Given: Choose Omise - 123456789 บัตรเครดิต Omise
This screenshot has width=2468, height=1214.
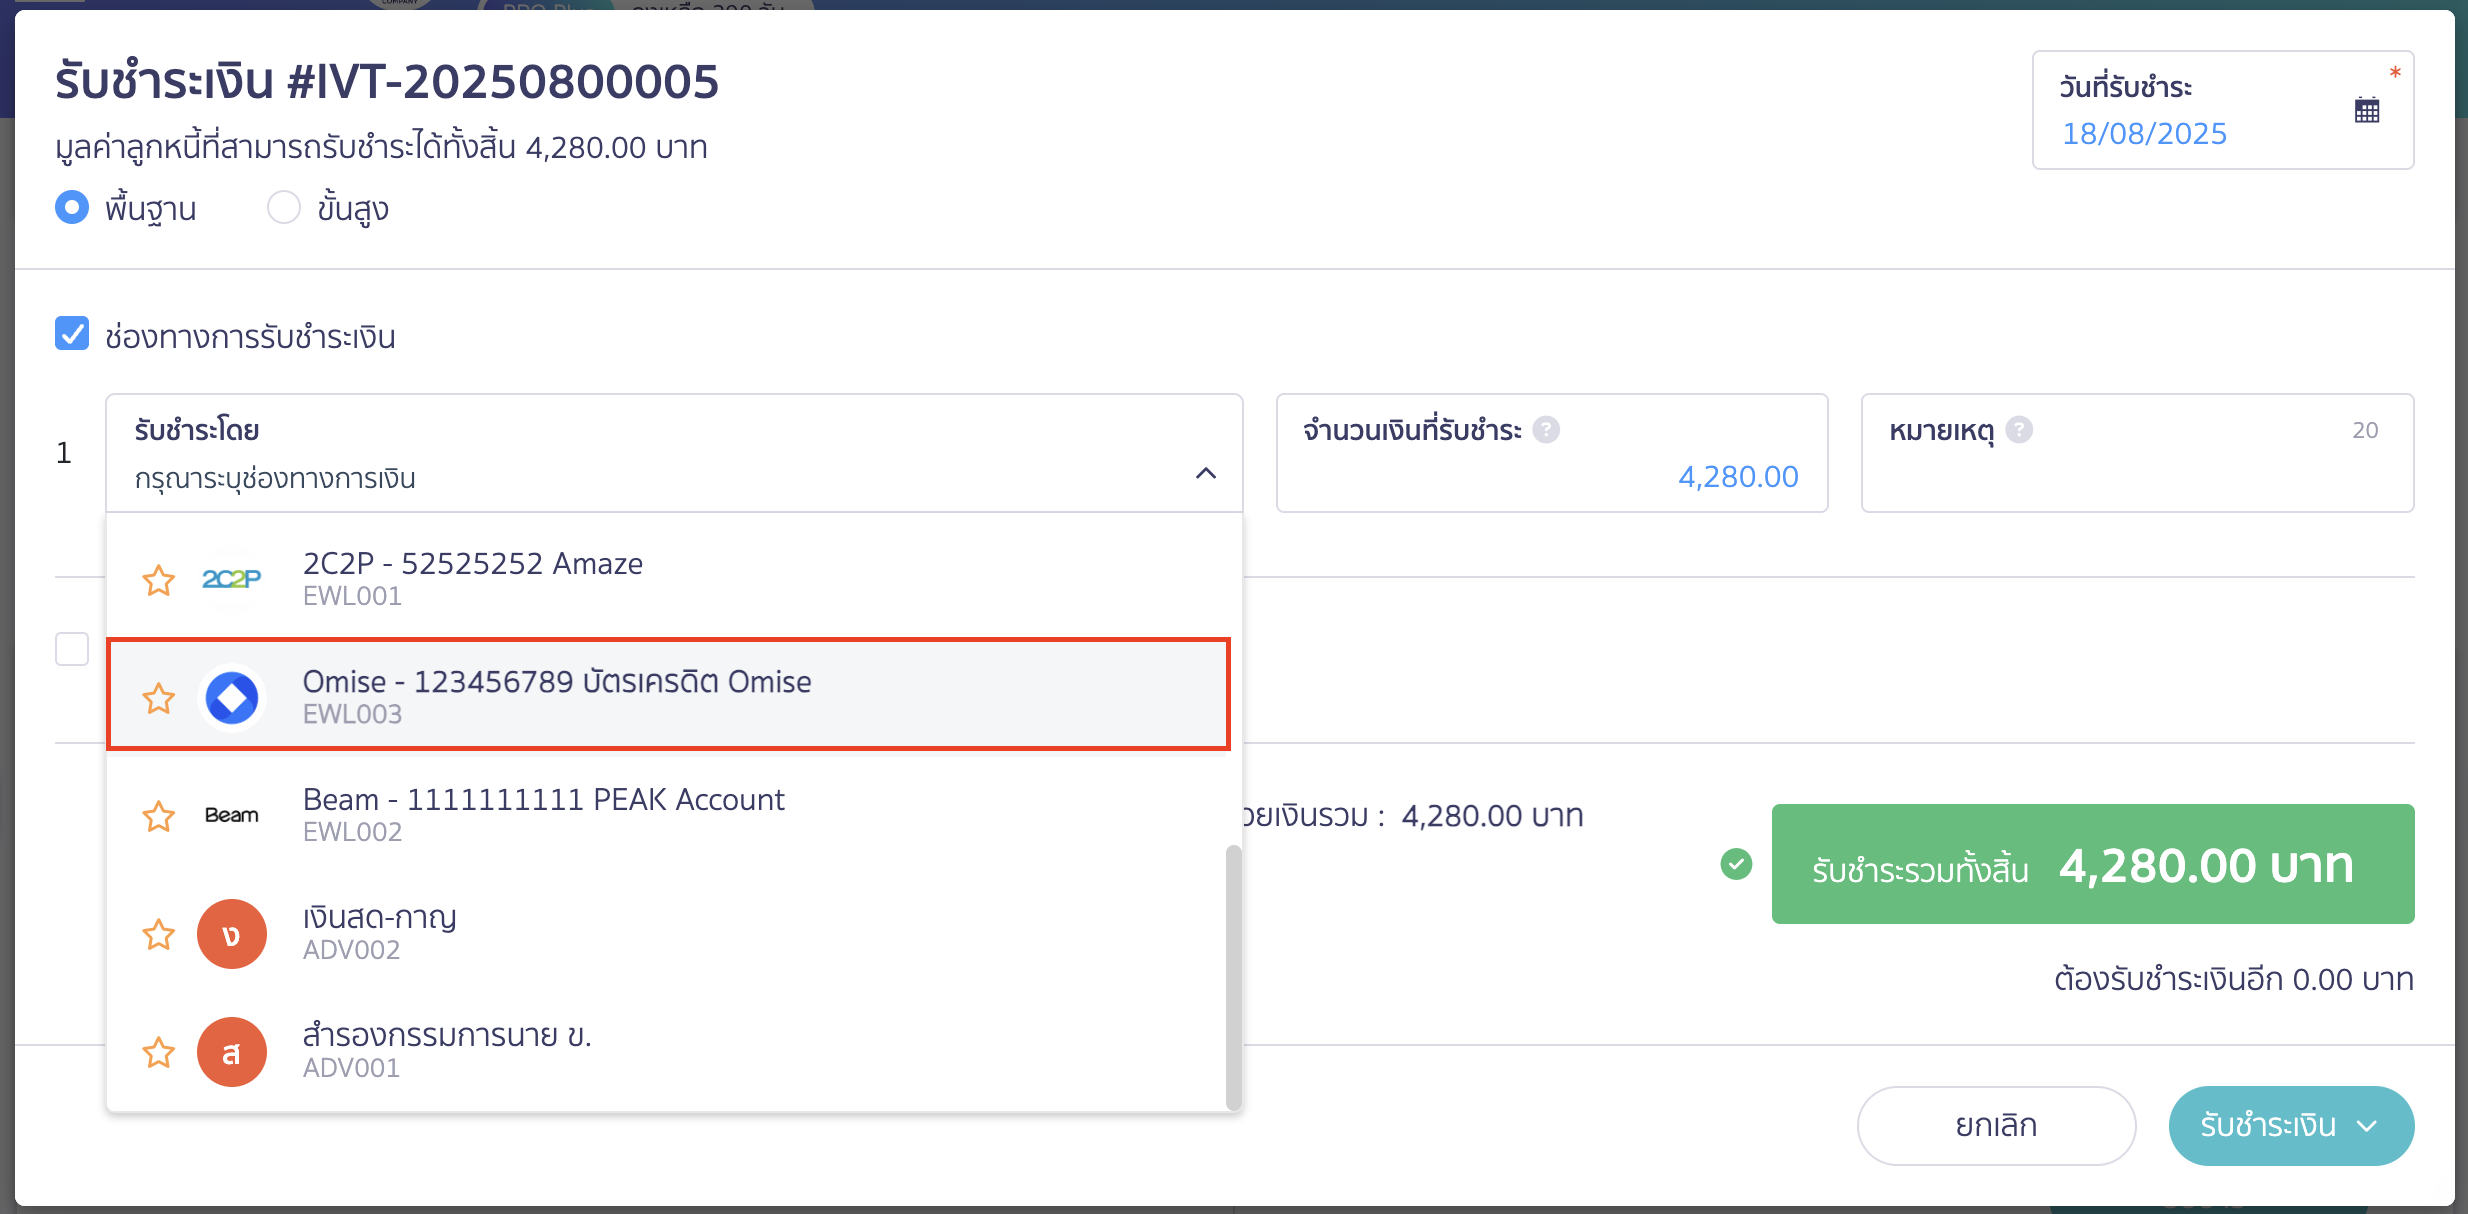Looking at the screenshot, I should [x=668, y=694].
